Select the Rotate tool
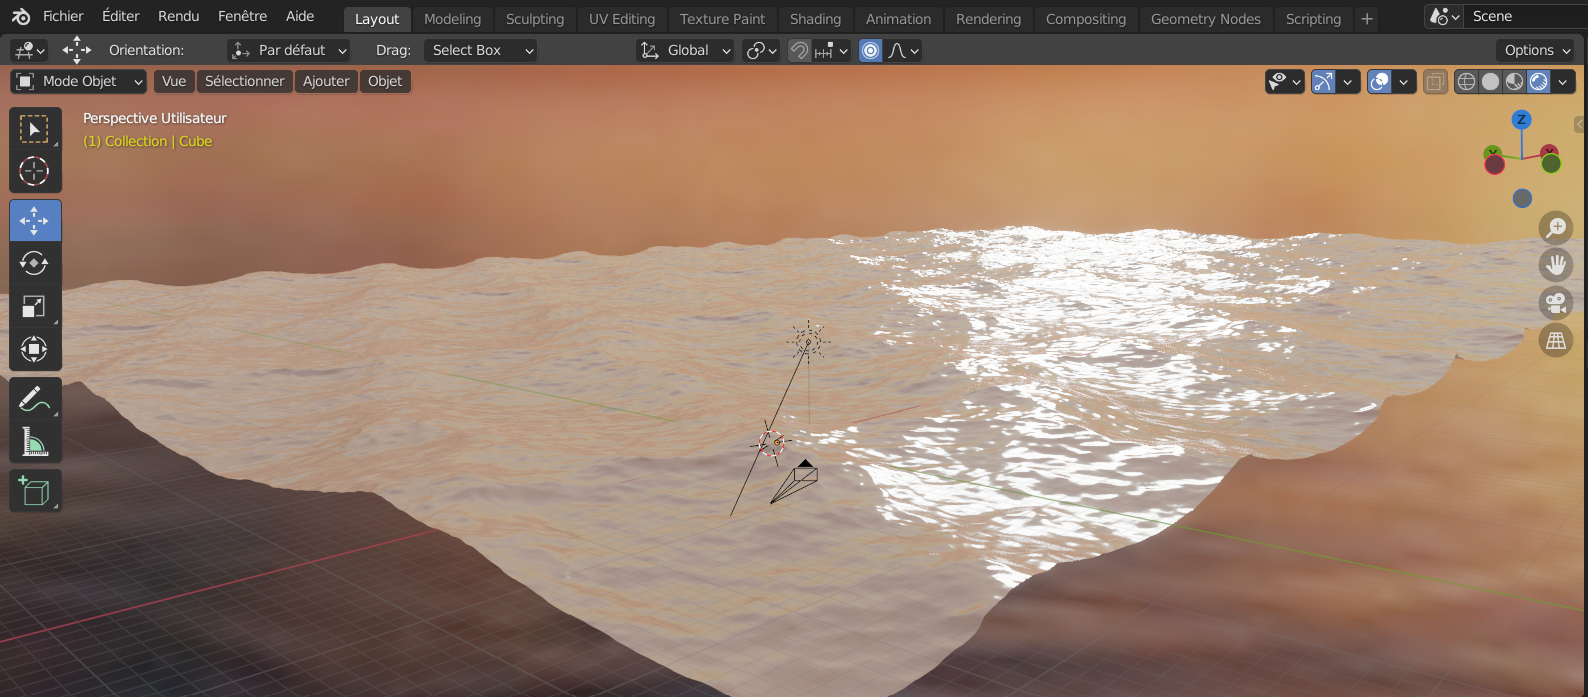This screenshot has width=1588, height=697. 35,263
